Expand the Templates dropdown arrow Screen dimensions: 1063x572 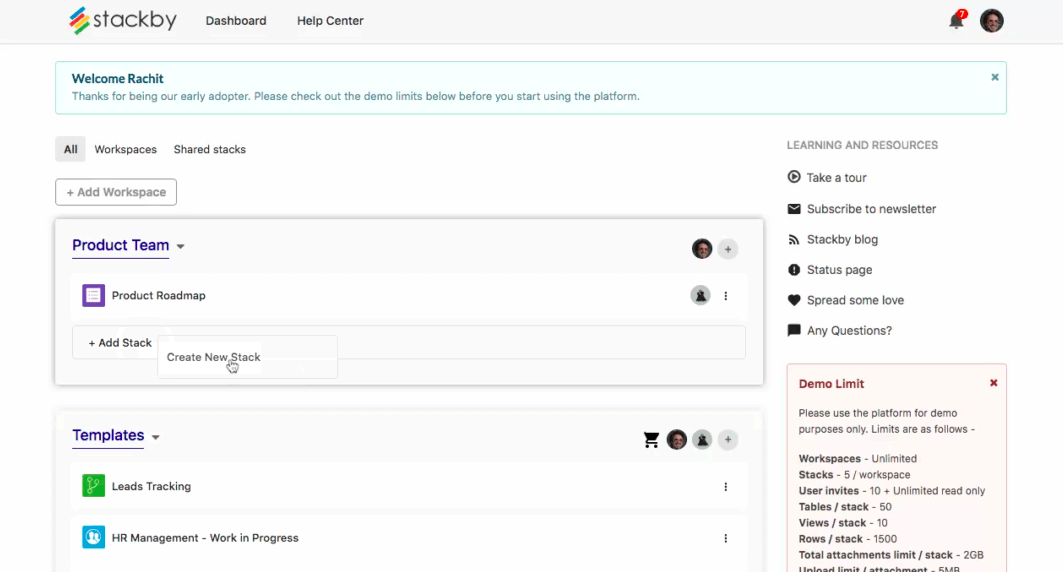(x=155, y=437)
